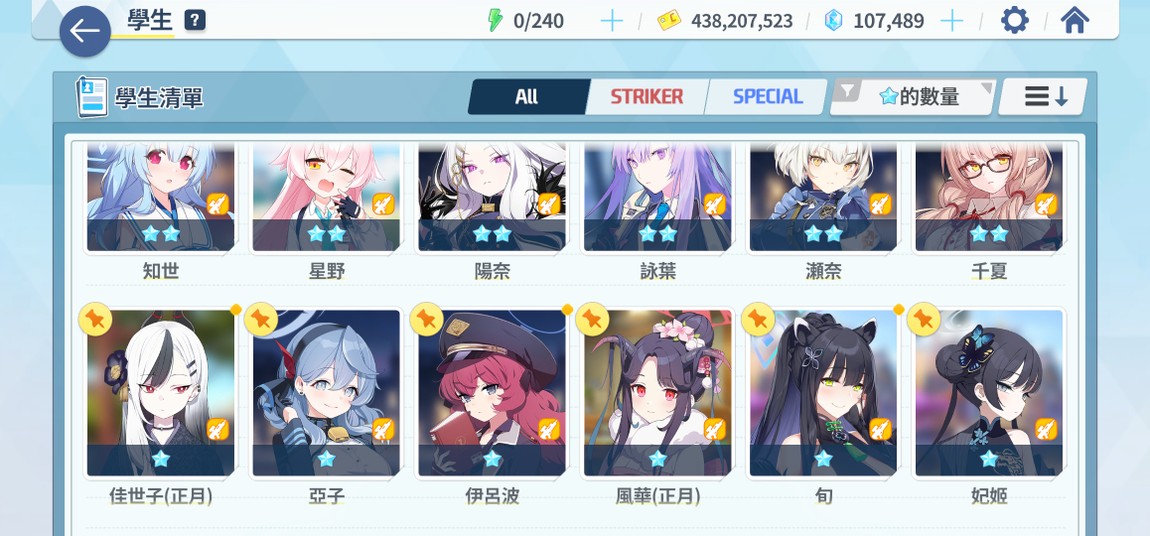
Task: Go back with the arrow button
Action: click(85, 32)
